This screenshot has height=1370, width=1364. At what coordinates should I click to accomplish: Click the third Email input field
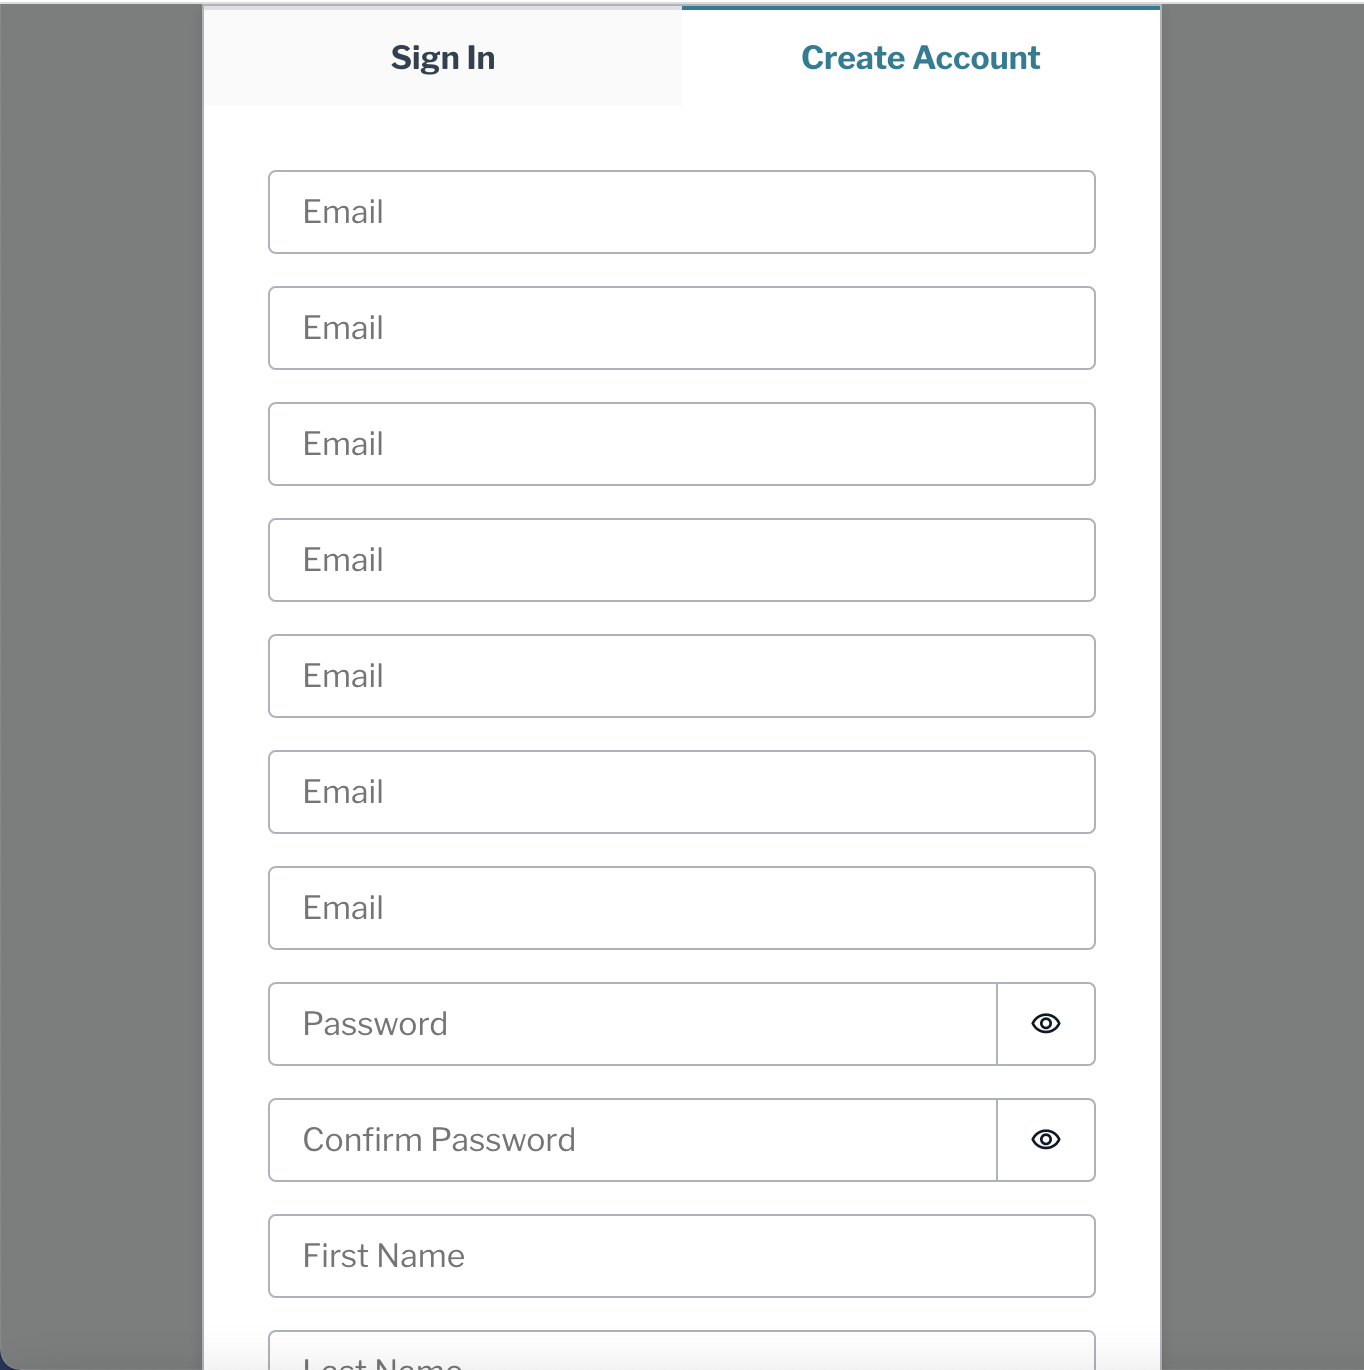[x=681, y=444]
